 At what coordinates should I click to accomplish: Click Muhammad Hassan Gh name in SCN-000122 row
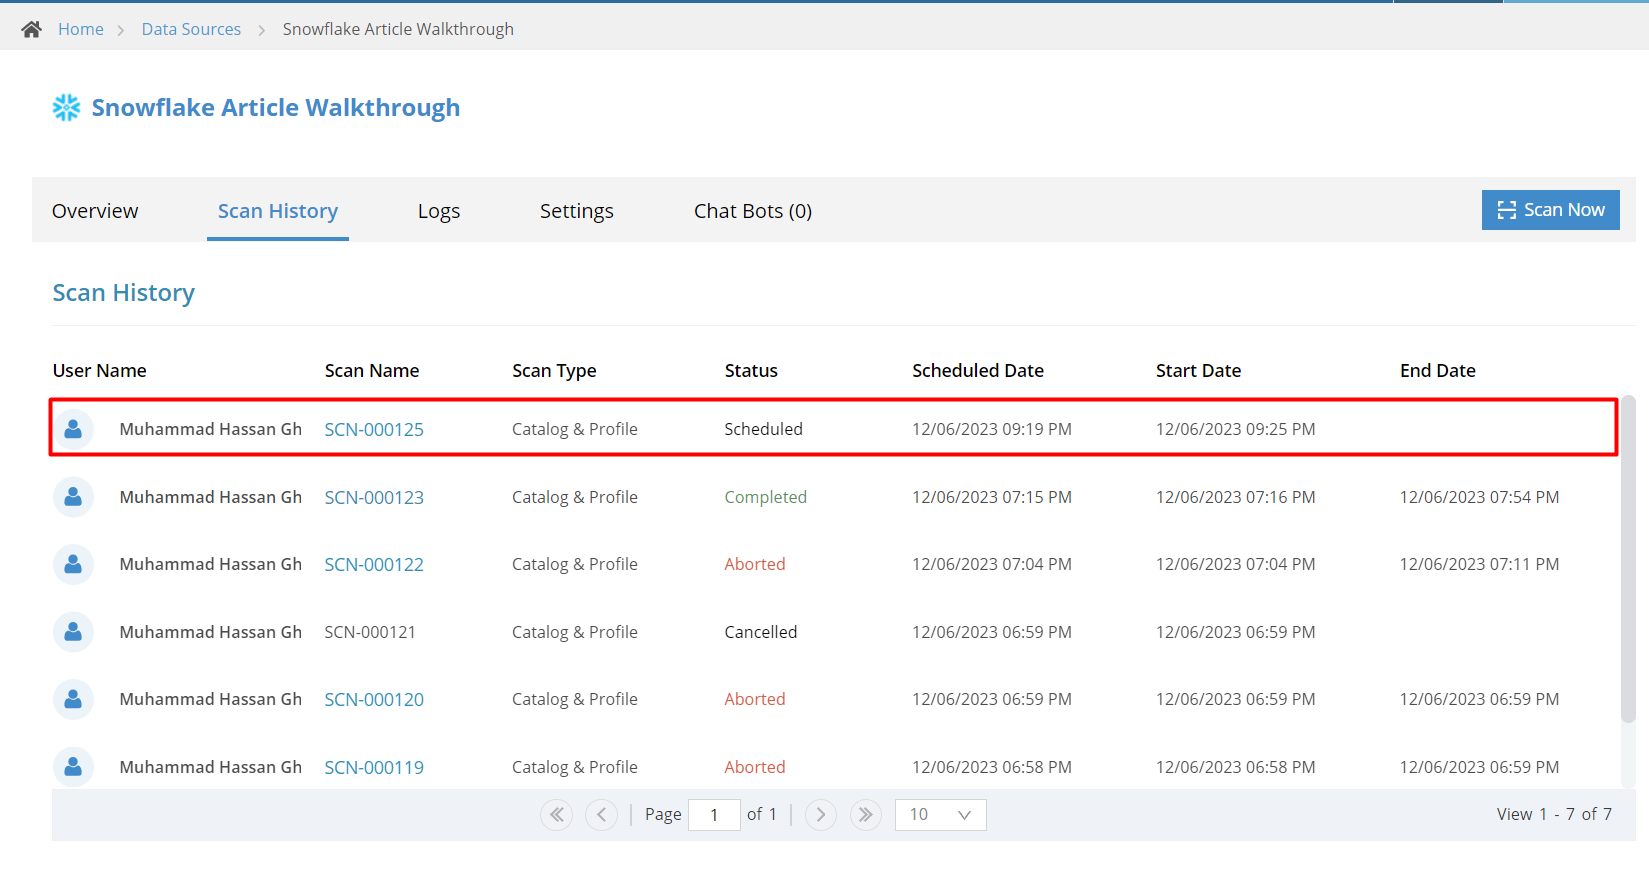pyautogui.click(x=211, y=564)
